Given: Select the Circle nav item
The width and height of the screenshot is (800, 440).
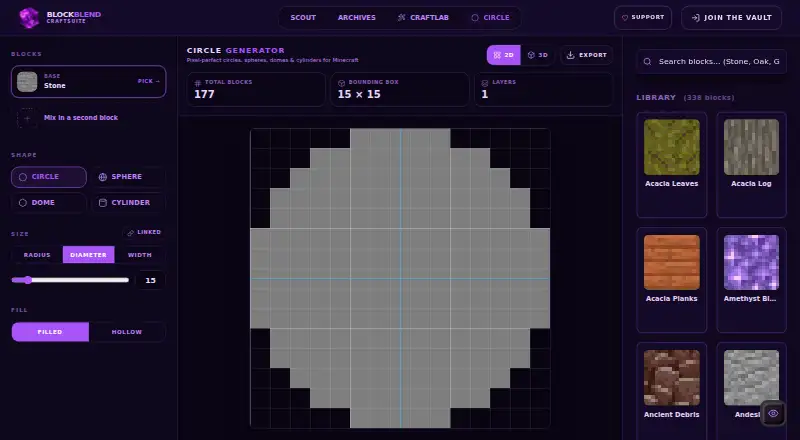Looking at the screenshot, I should [490, 17].
